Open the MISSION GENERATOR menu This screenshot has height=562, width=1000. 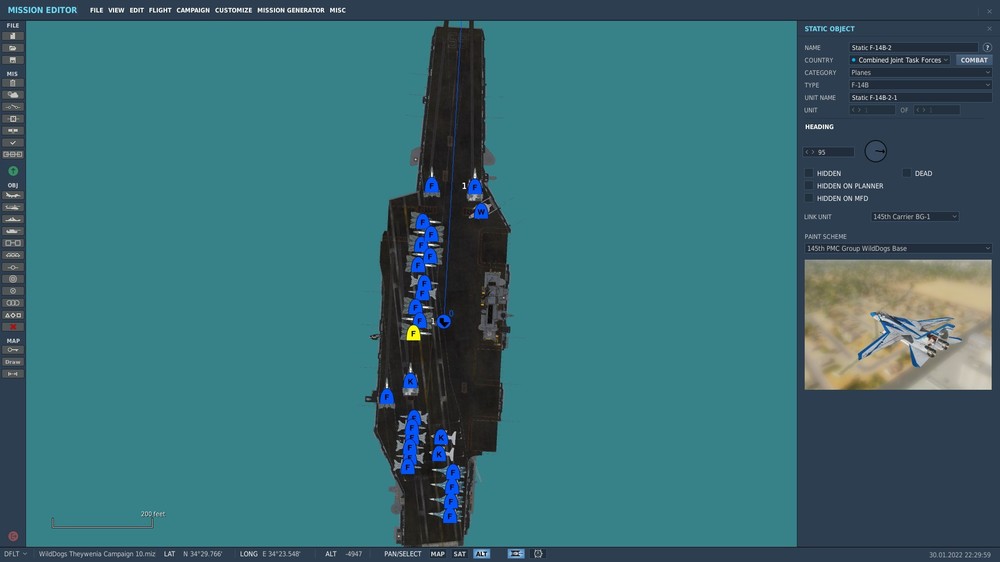(291, 10)
